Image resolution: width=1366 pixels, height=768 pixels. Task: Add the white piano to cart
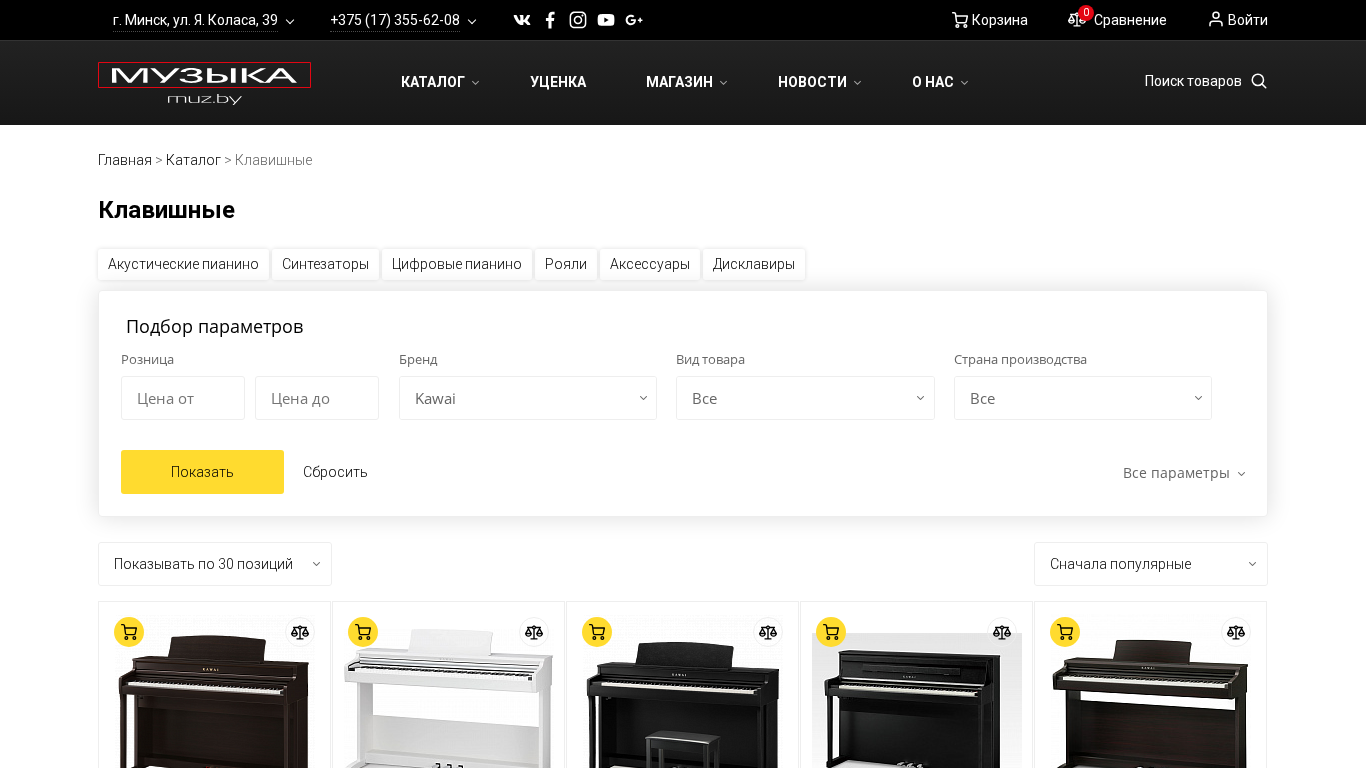tap(363, 632)
